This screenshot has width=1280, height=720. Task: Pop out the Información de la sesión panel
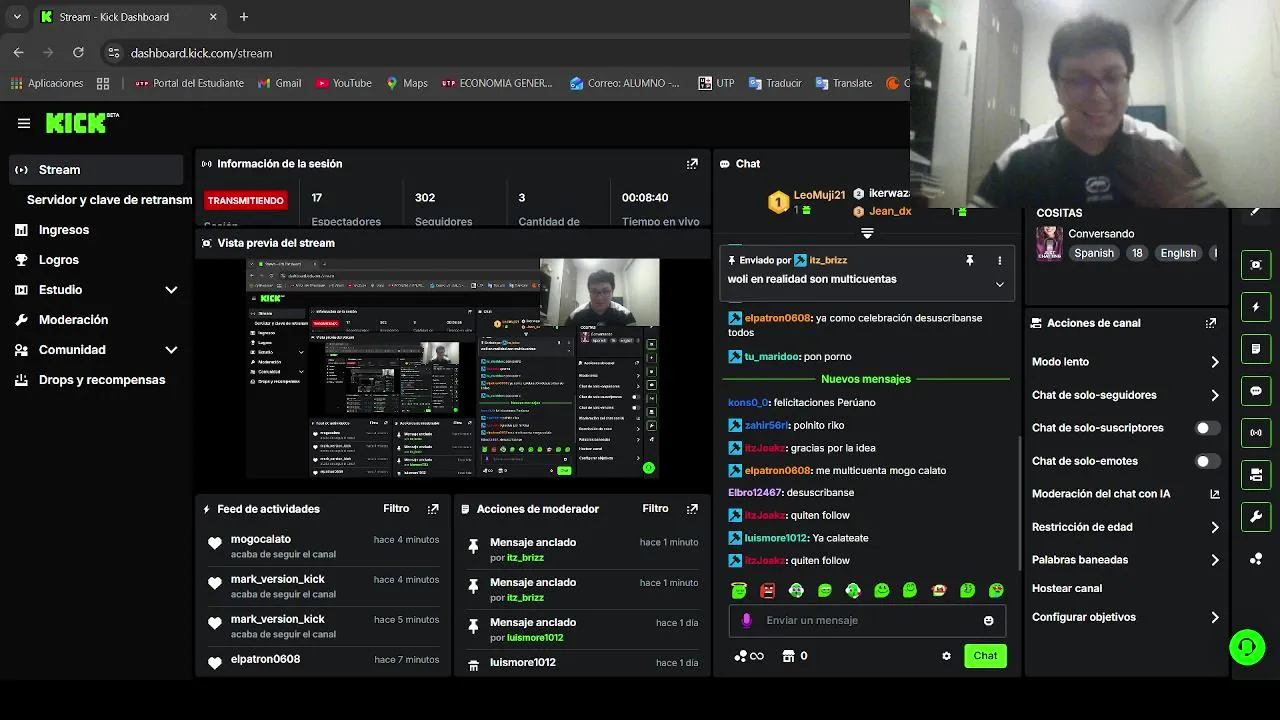(692, 164)
